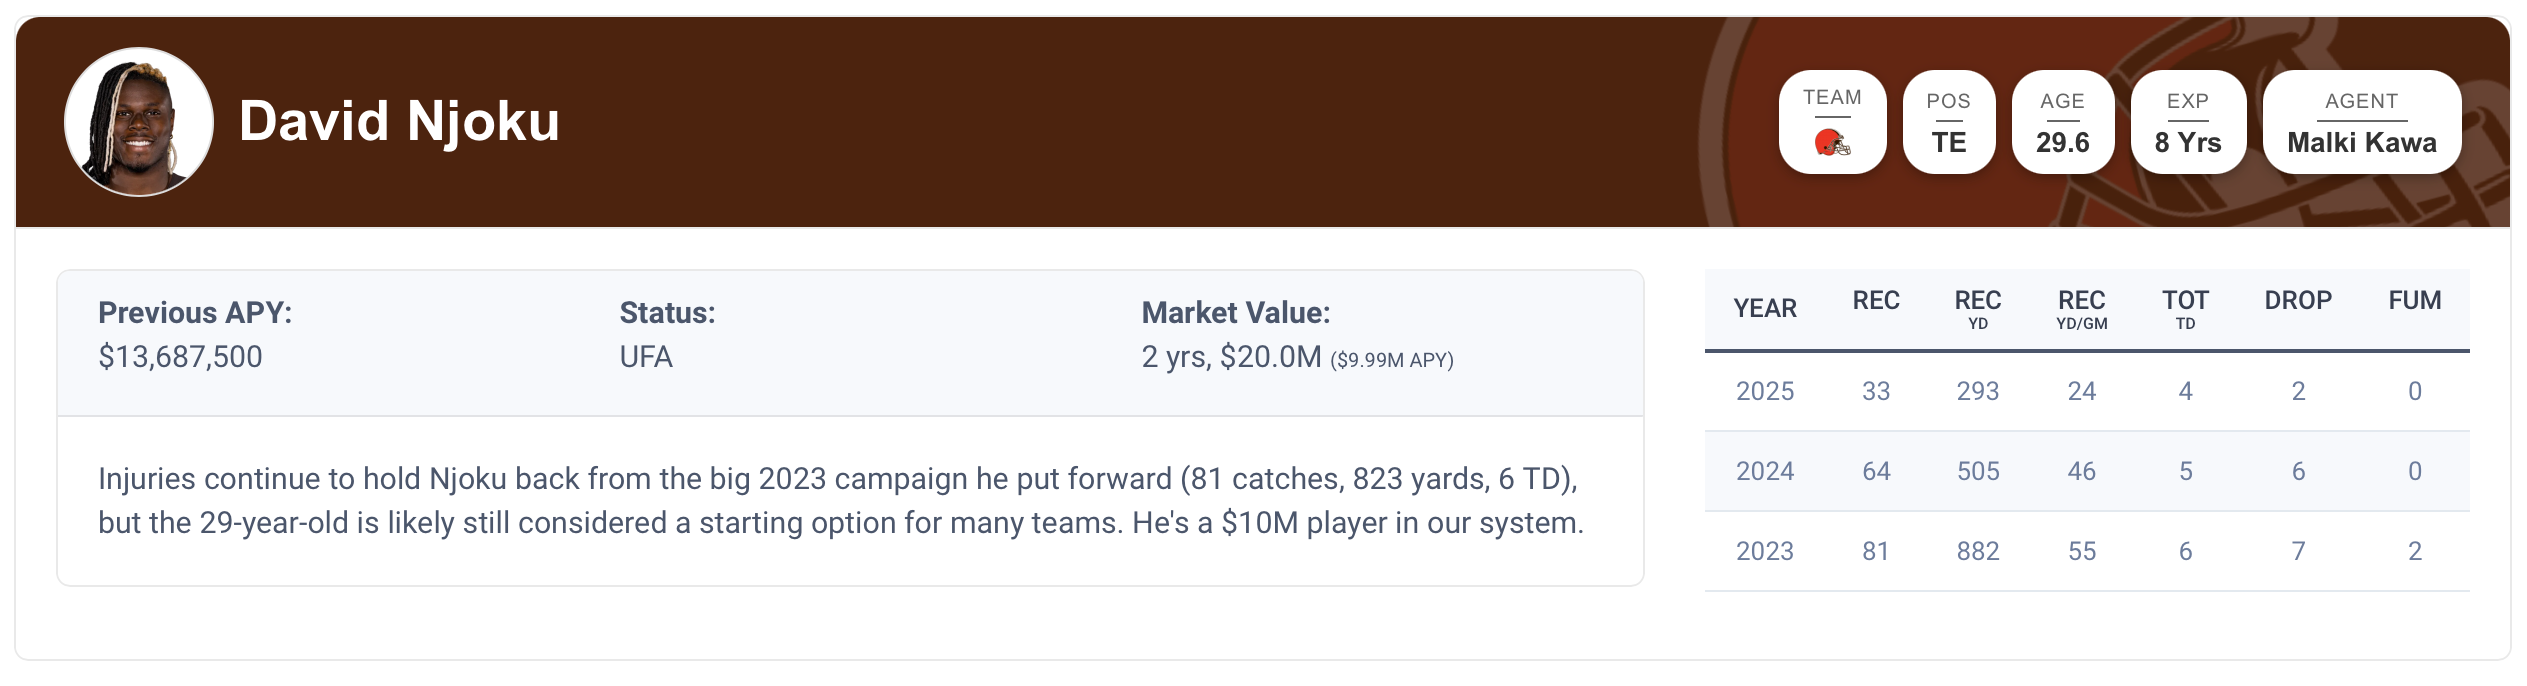Select the POS TE badge
Image resolution: width=2527 pixels, height=686 pixels.
(x=1948, y=123)
